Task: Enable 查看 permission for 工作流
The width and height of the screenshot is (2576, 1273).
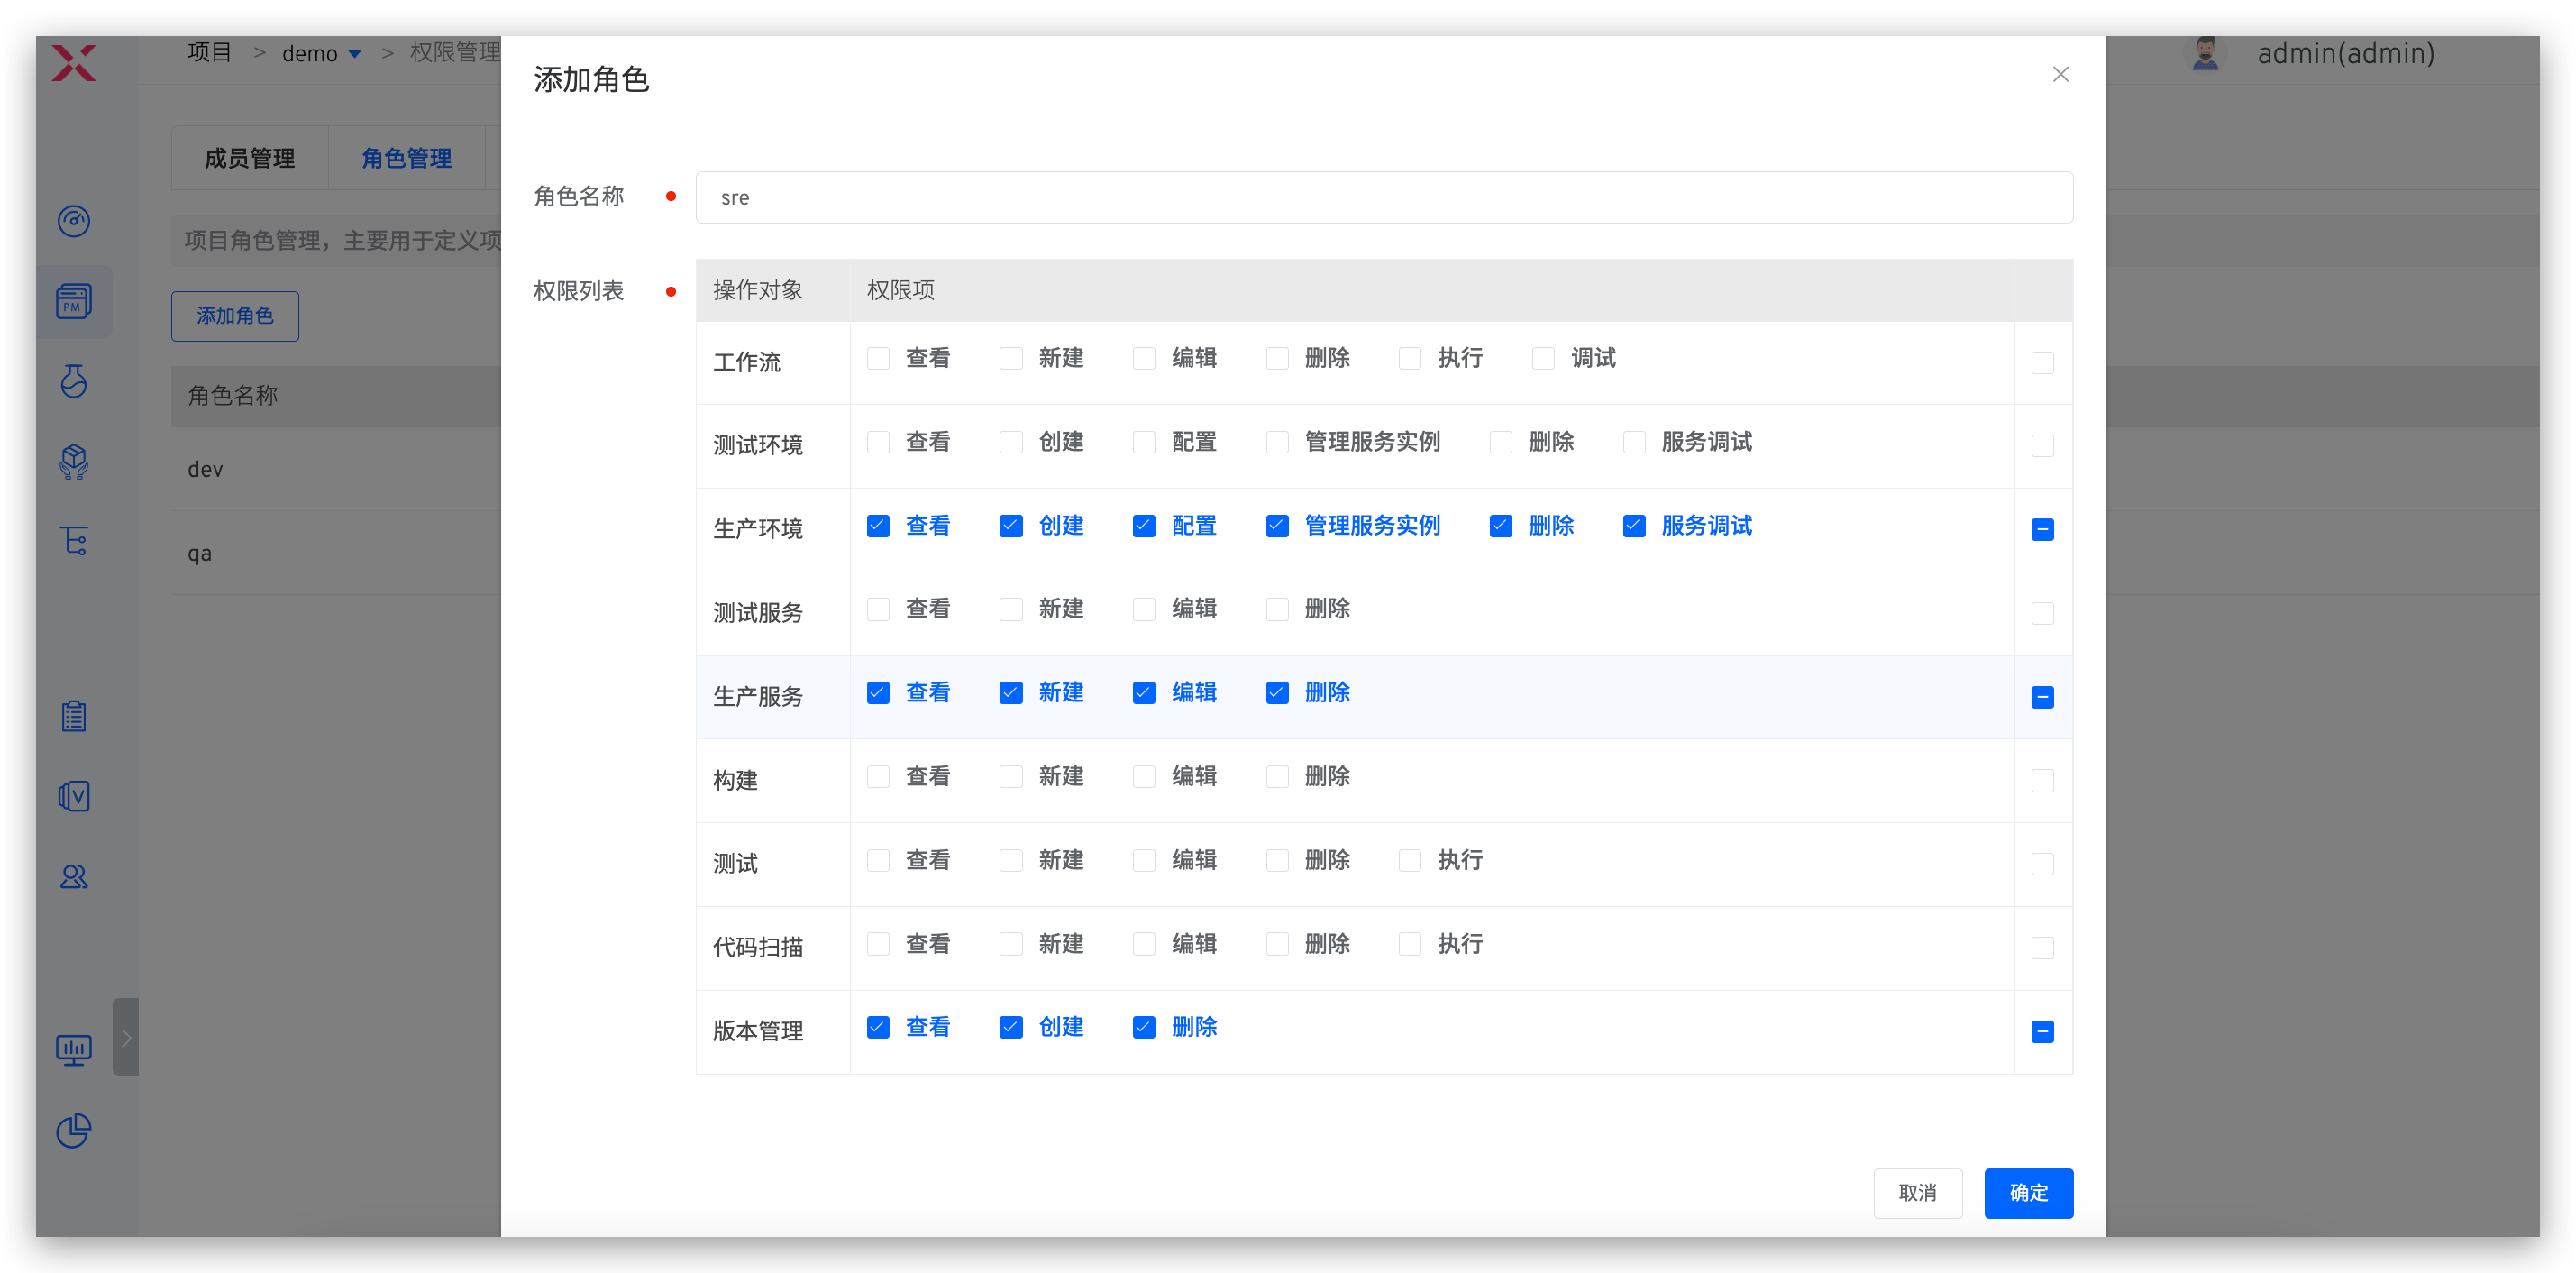Action: point(878,359)
